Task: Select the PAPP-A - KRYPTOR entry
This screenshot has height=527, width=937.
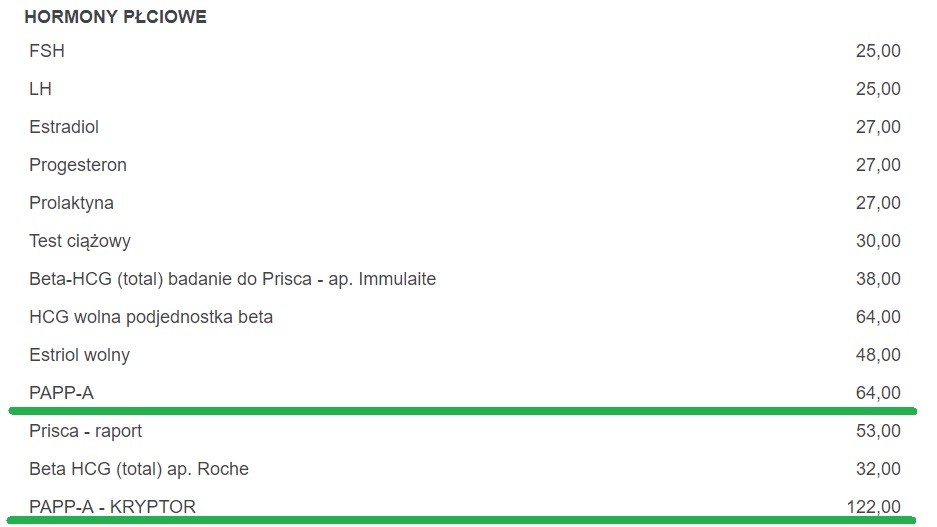Action: 113,507
